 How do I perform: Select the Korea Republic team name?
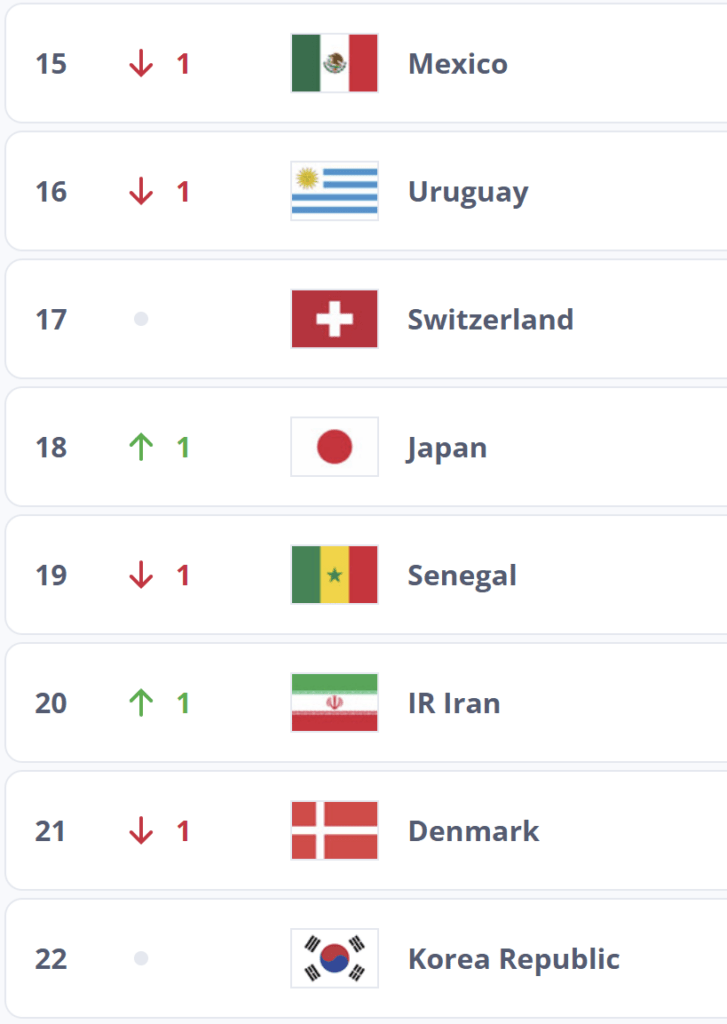click(513, 960)
